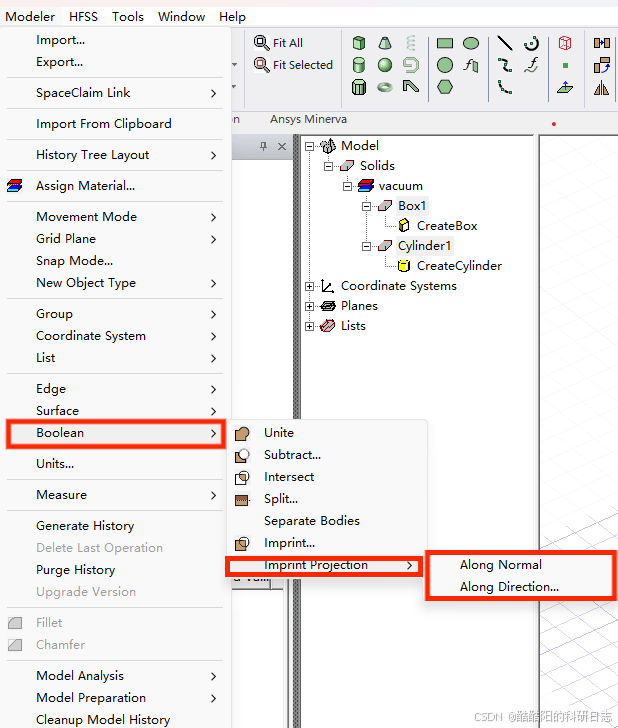
Task: Select Cylinder1 in the history tree
Action: point(424,246)
